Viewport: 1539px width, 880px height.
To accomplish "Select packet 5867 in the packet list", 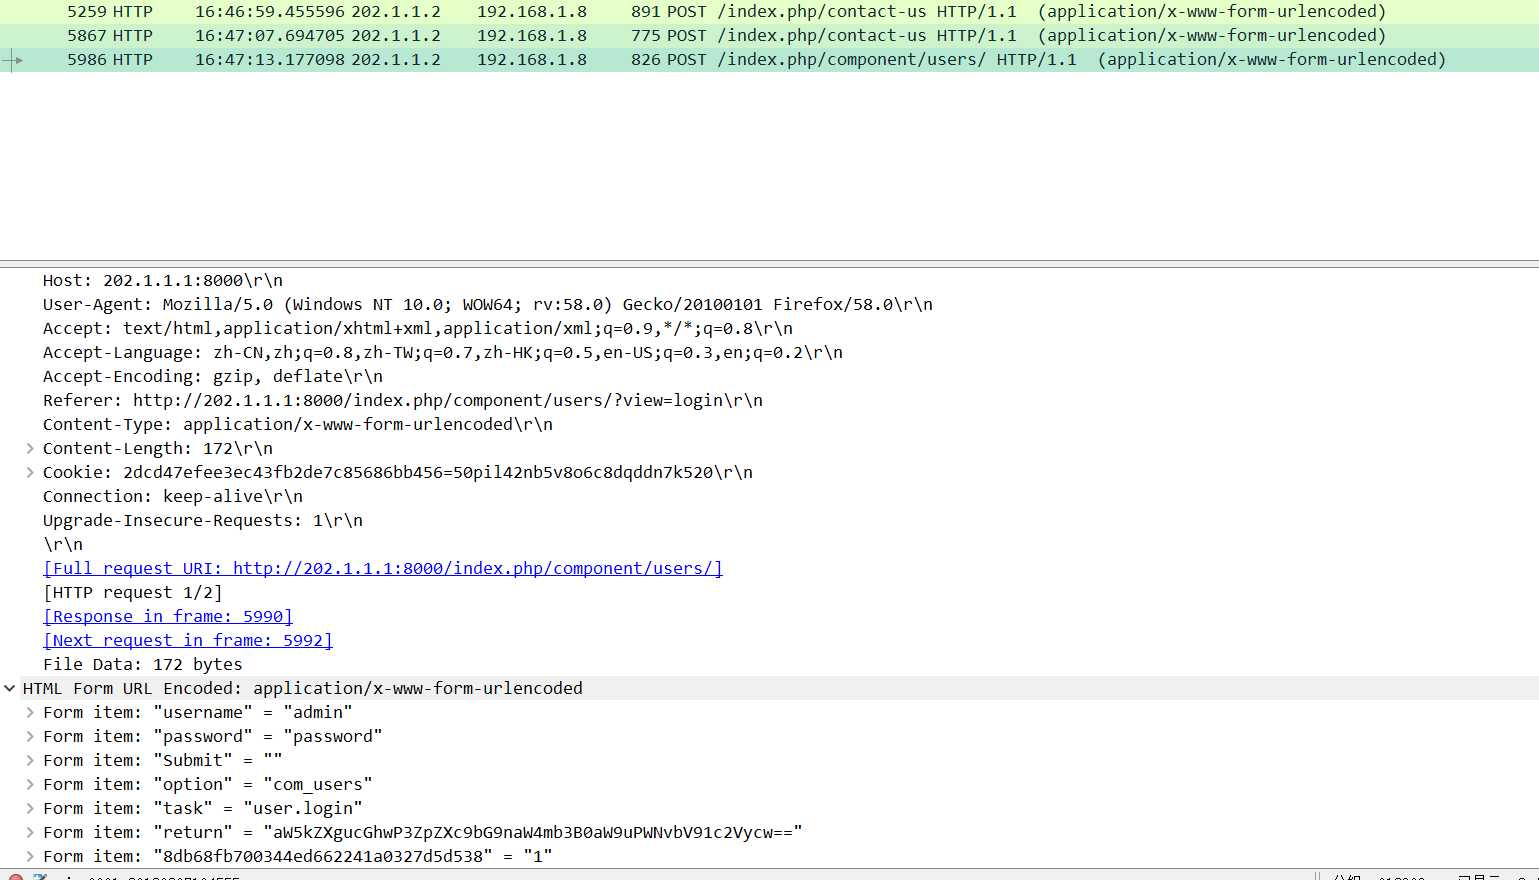I will pos(769,35).
